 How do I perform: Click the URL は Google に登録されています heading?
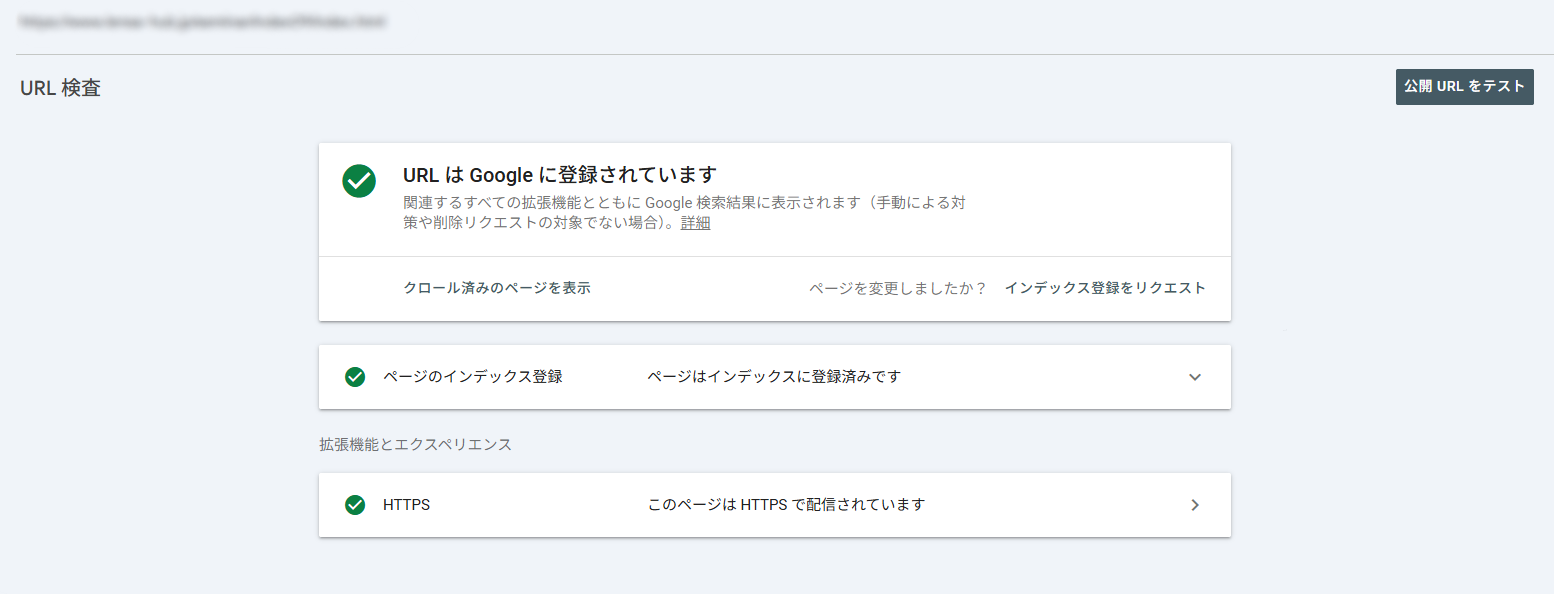pos(559,175)
